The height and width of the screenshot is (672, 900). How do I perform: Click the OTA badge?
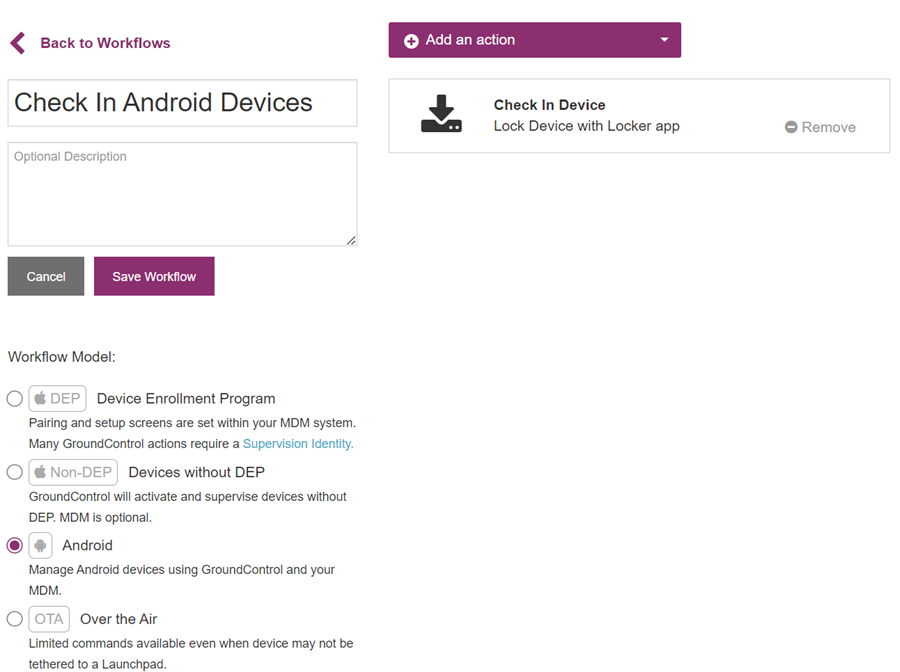(x=48, y=619)
